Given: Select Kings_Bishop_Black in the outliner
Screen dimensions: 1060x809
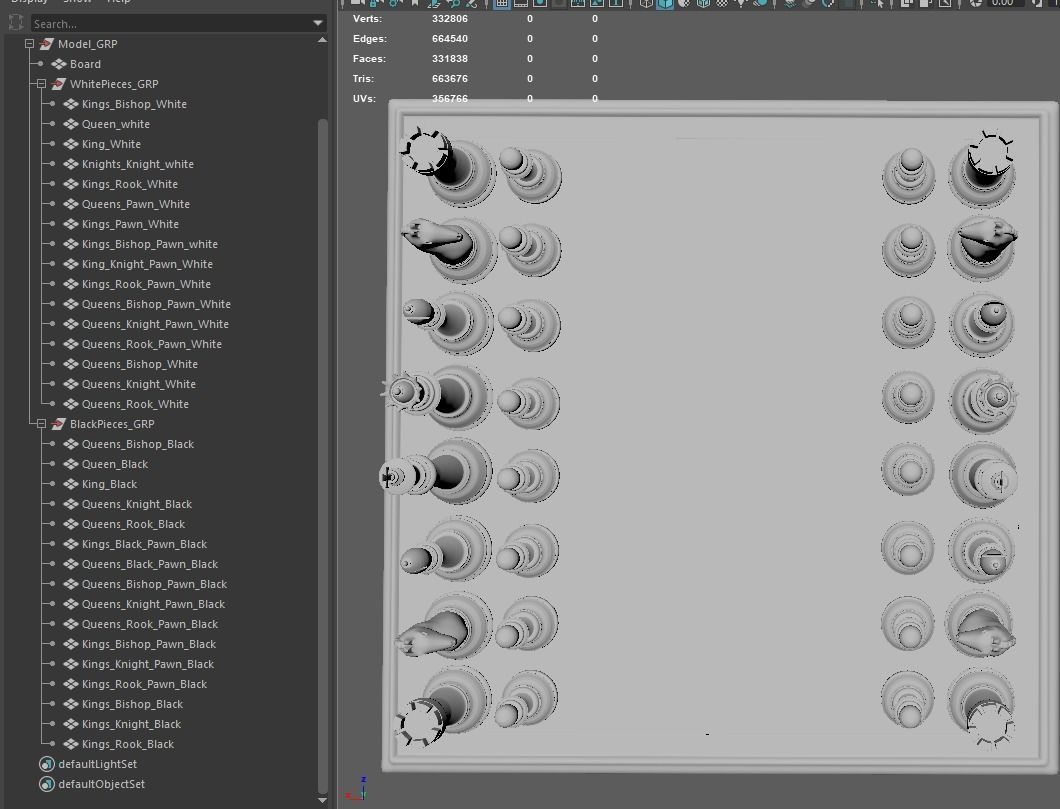Looking at the screenshot, I should point(132,704).
